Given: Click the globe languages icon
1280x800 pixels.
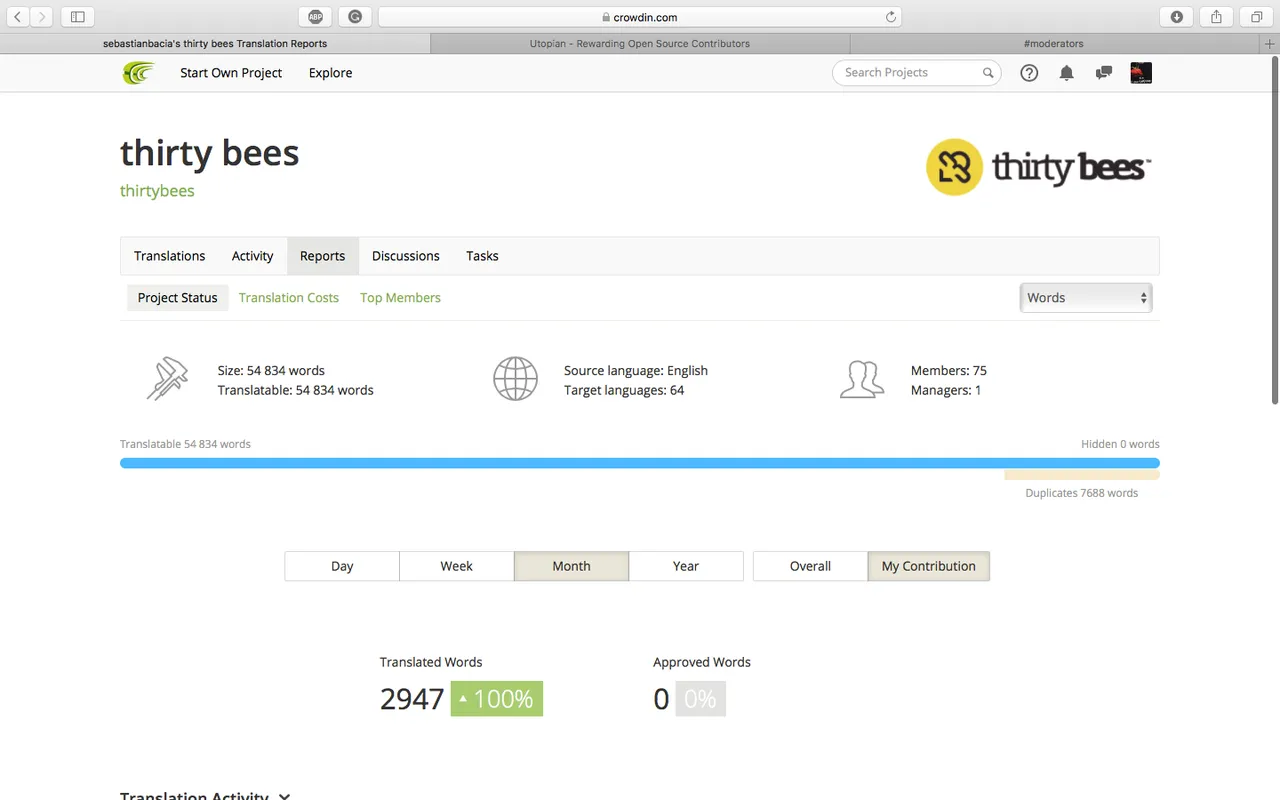Looking at the screenshot, I should coord(515,379).
